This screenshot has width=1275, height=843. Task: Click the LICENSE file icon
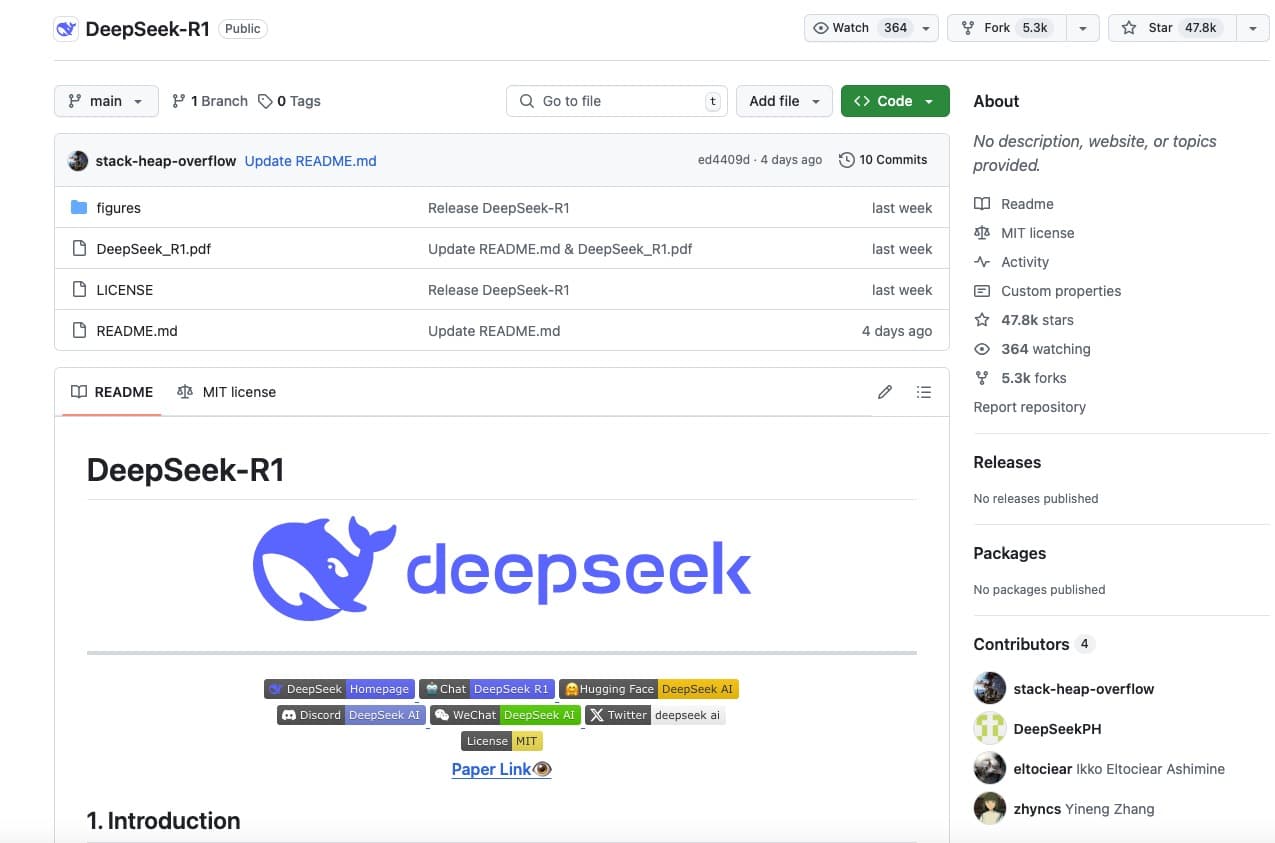coord(79,290)
